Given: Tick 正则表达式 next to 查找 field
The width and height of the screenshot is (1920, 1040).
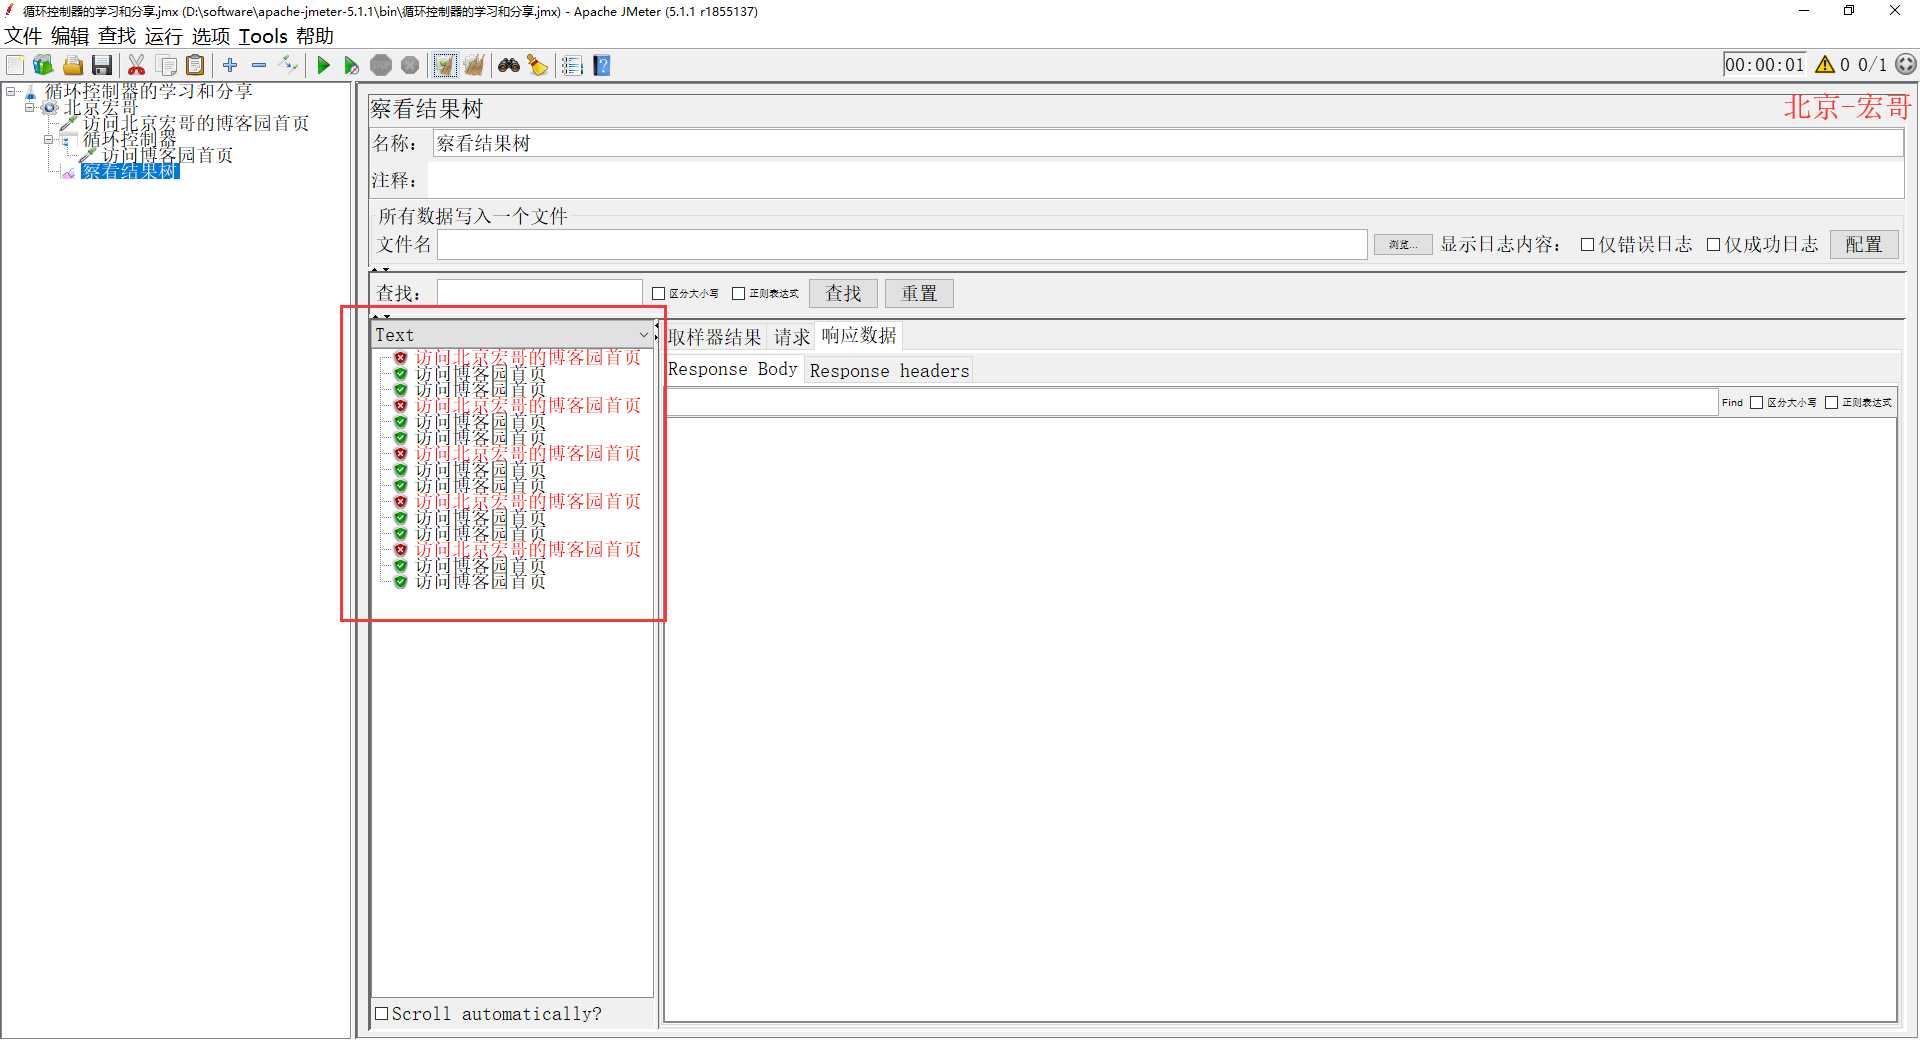Looking at the screenshot, I should [738, 294].
